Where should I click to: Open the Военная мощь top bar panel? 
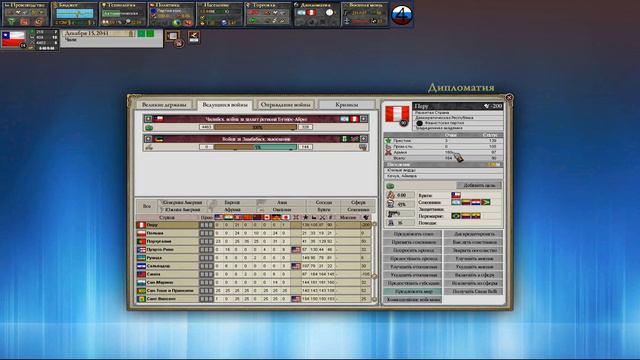[365, 14]
